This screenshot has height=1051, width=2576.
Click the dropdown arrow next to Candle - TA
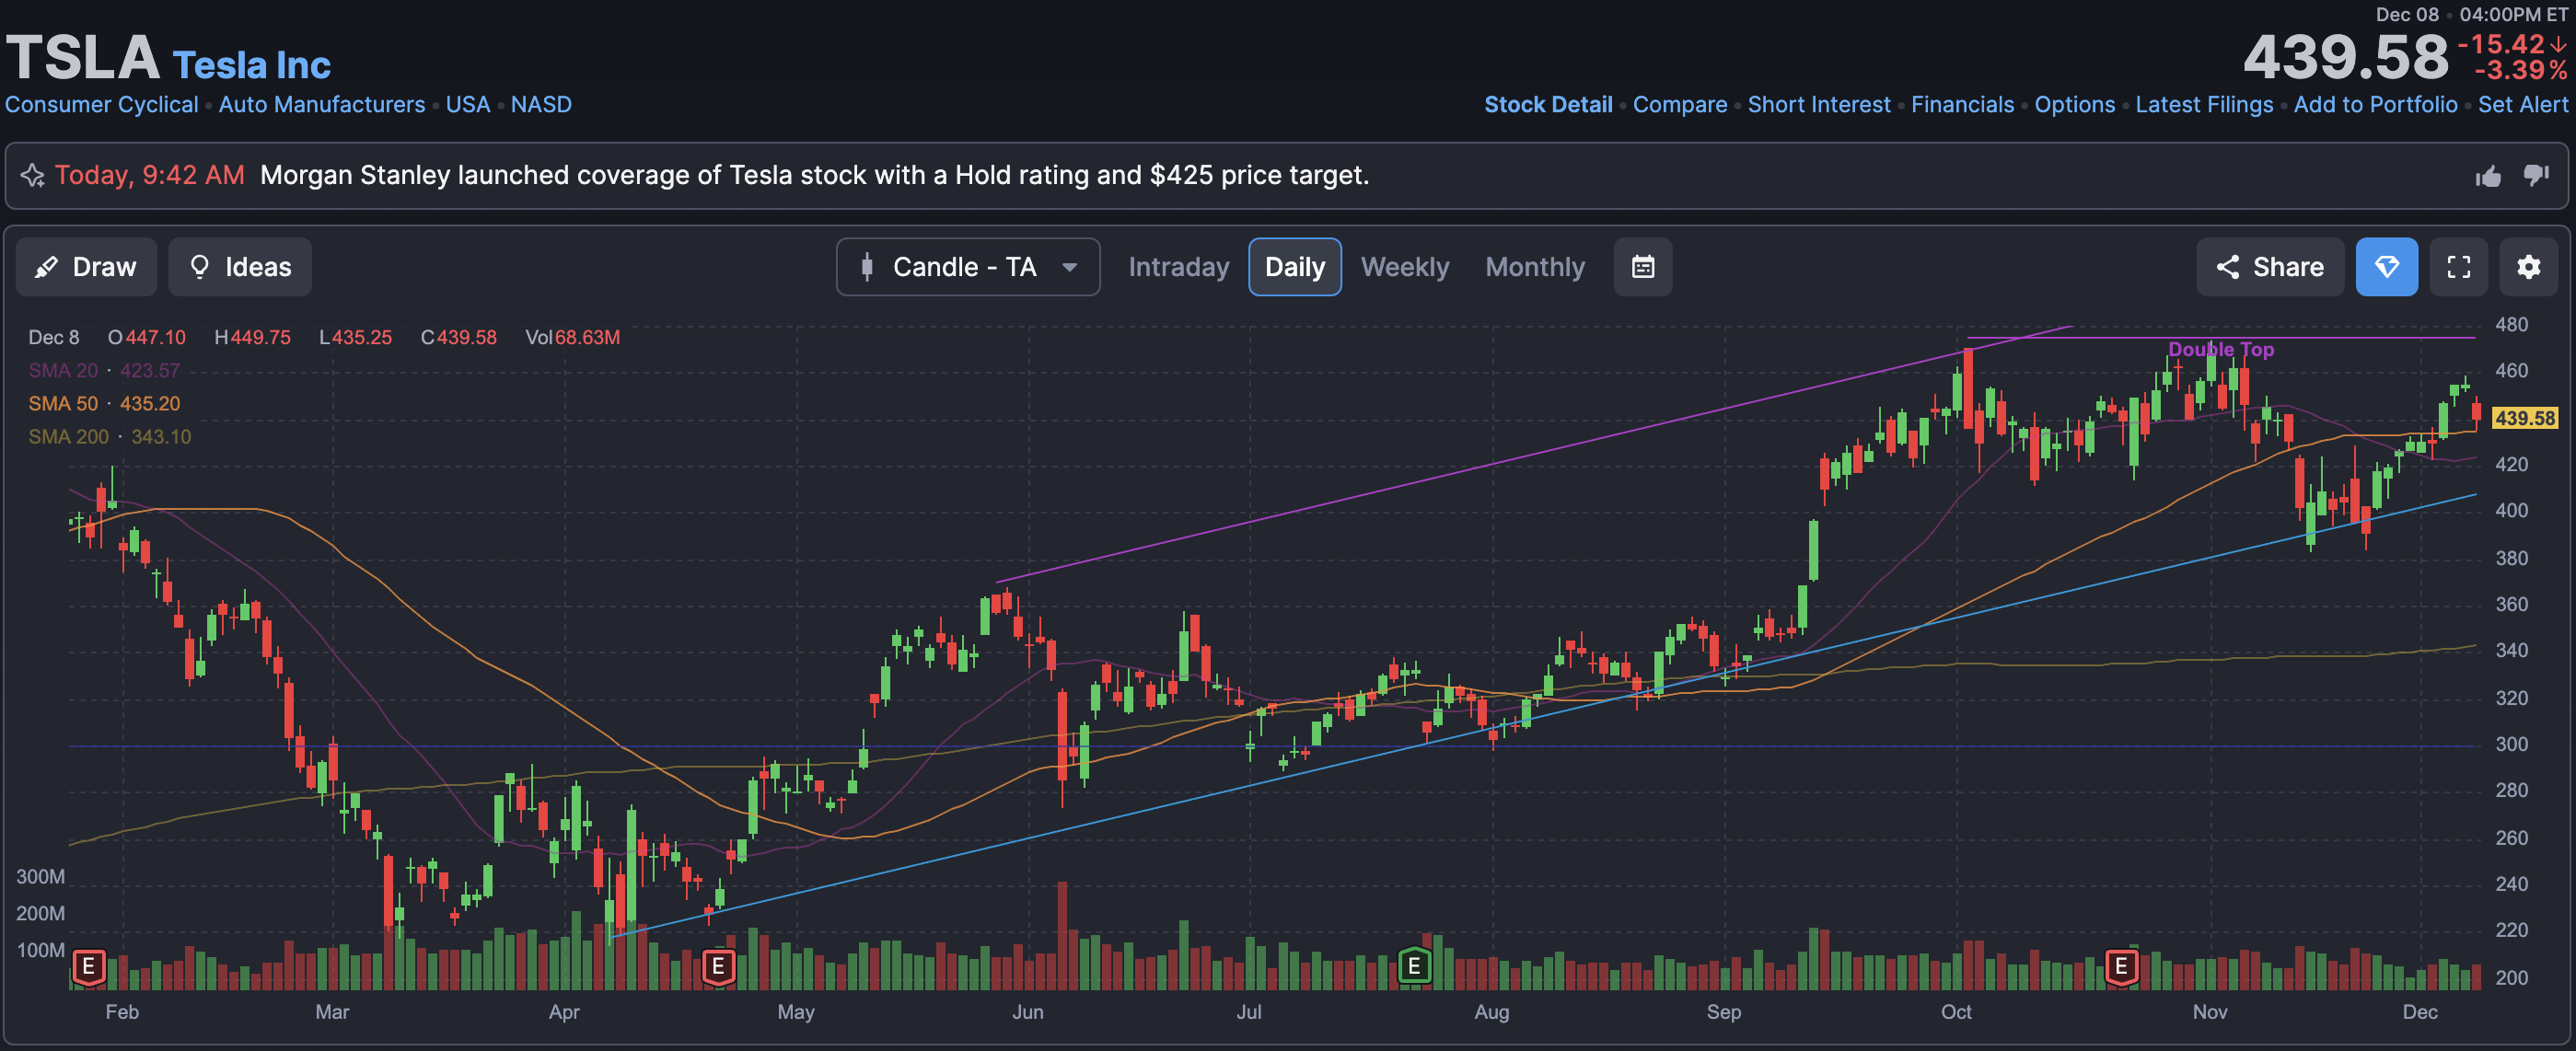point(1069,267)
